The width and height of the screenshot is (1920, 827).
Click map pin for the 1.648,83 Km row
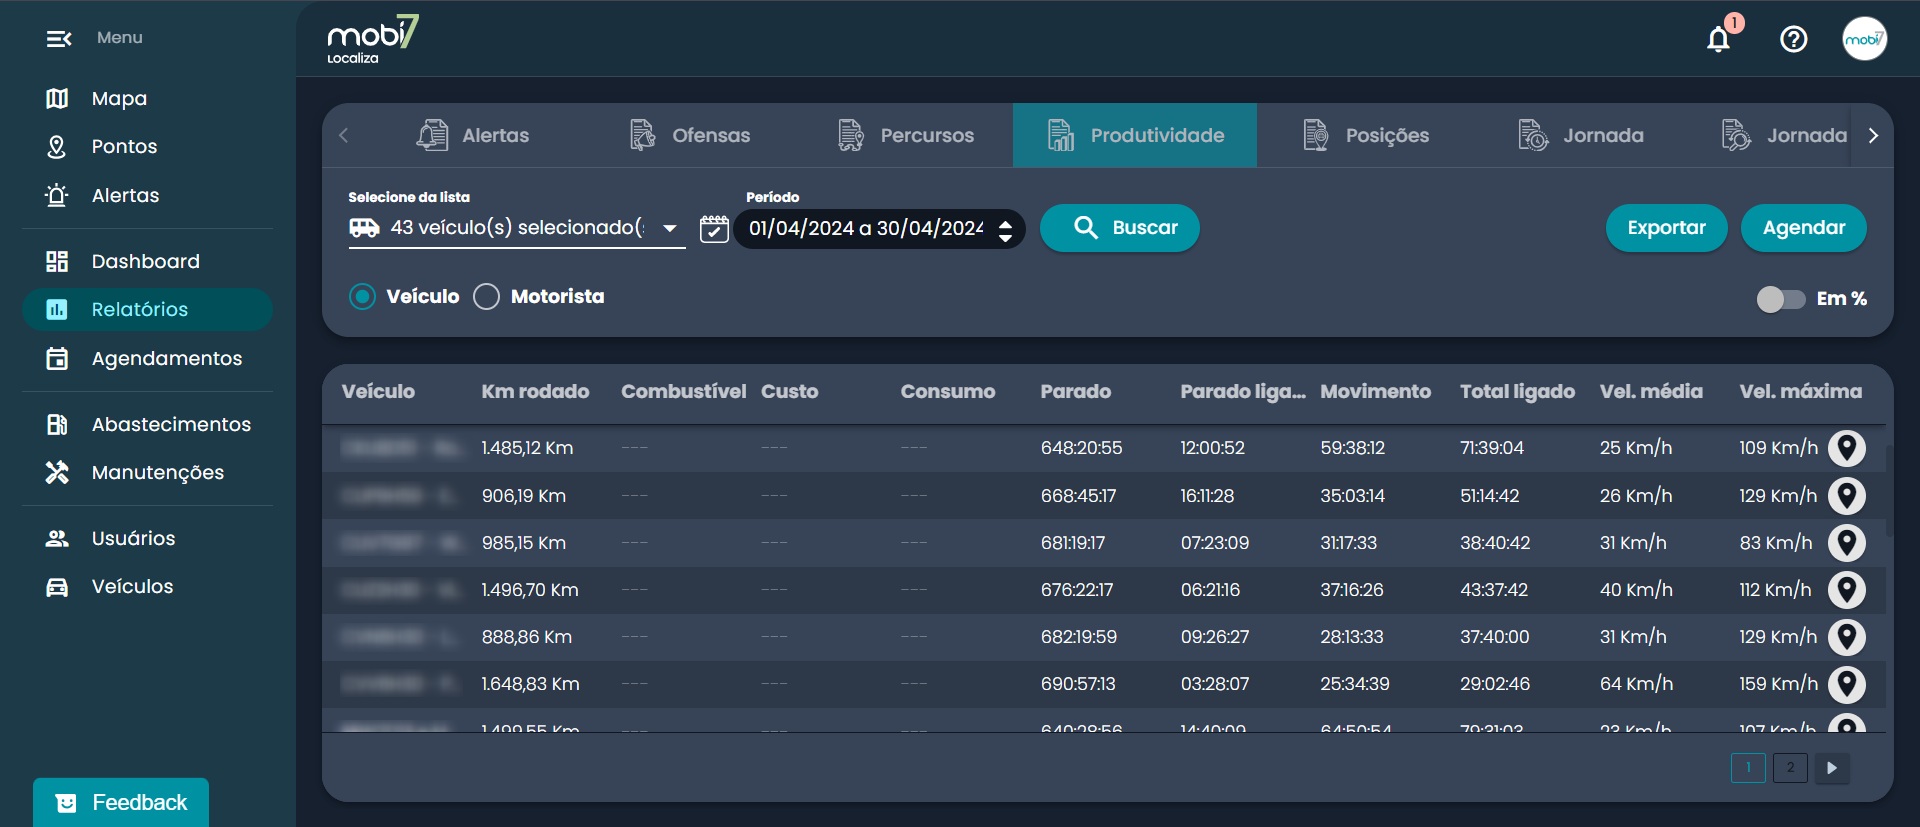(x=1846, y=684)
